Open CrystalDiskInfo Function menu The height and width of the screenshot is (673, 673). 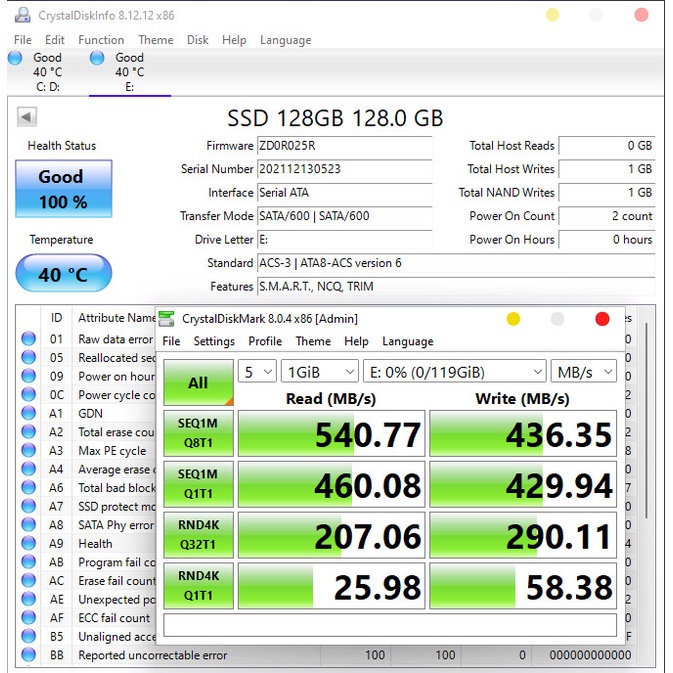[101, 40]
